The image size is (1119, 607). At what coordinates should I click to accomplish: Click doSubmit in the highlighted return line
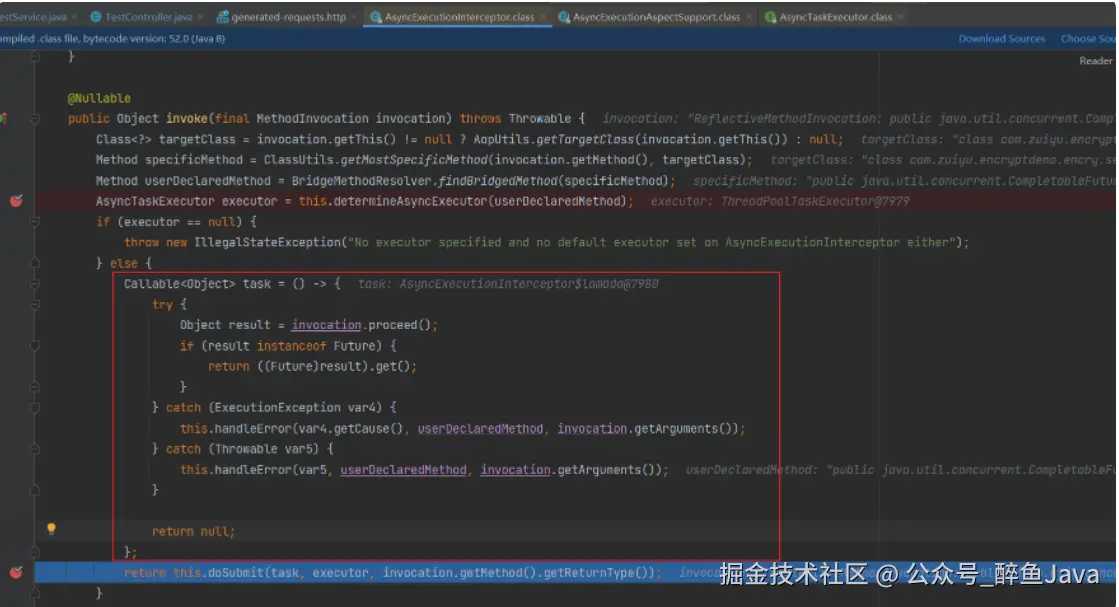point(236,573)
